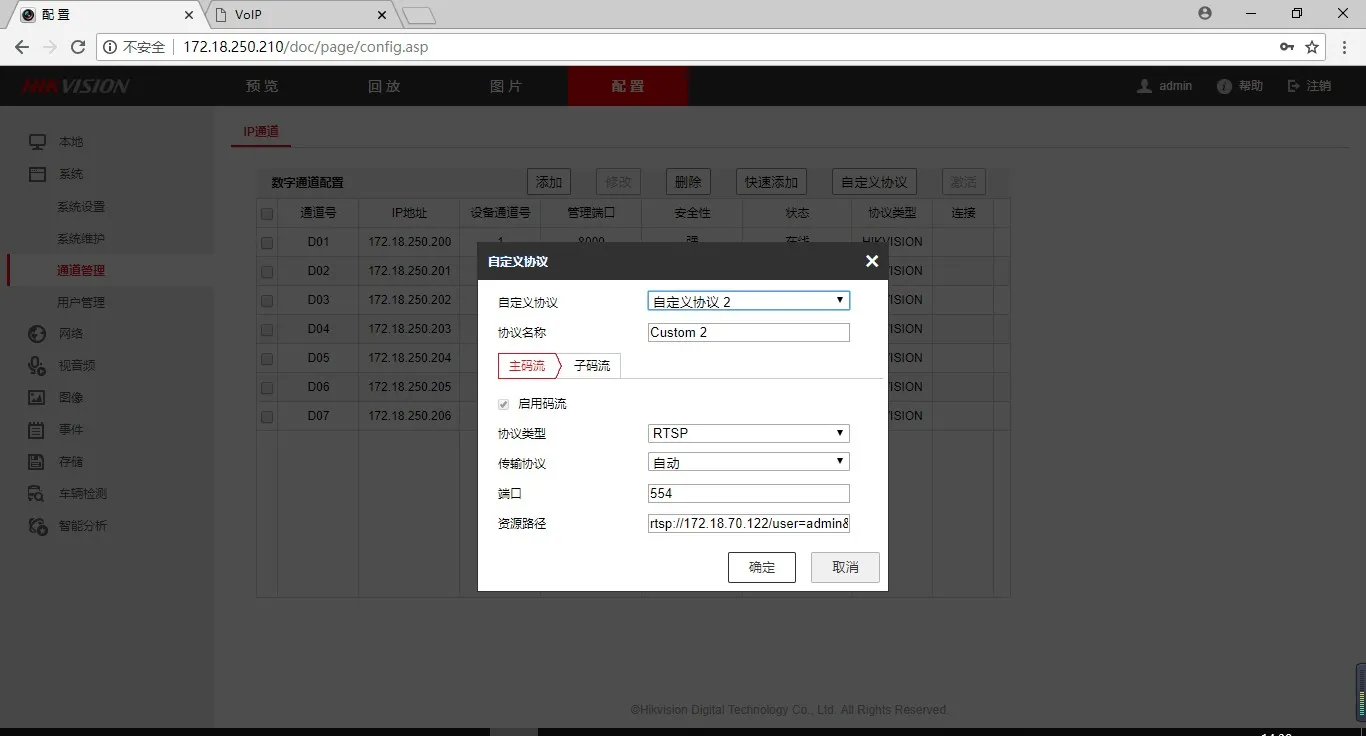1366x736 pixels.
Task: Click the 确定 button to confirm
Action: [761, 567]
